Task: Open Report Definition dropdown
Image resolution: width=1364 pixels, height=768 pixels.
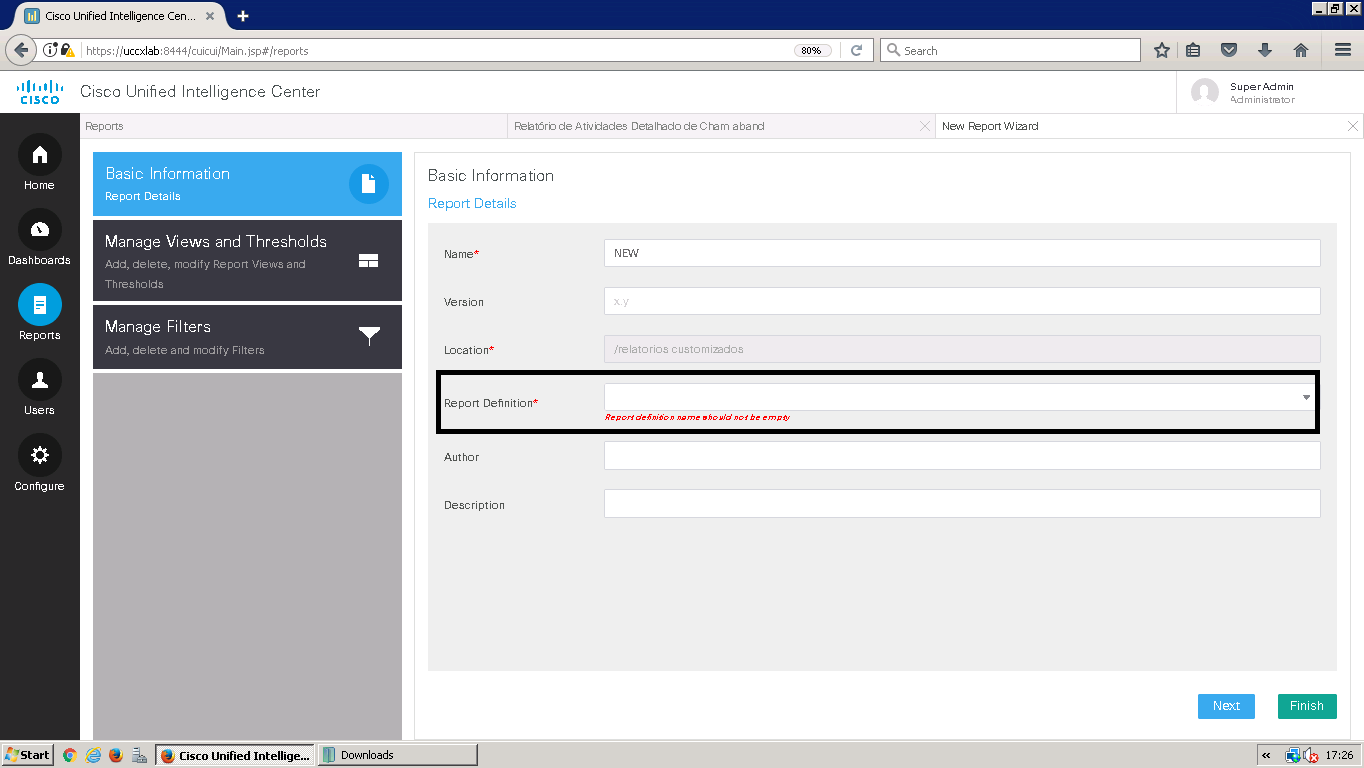Action: click(1306, 397)
